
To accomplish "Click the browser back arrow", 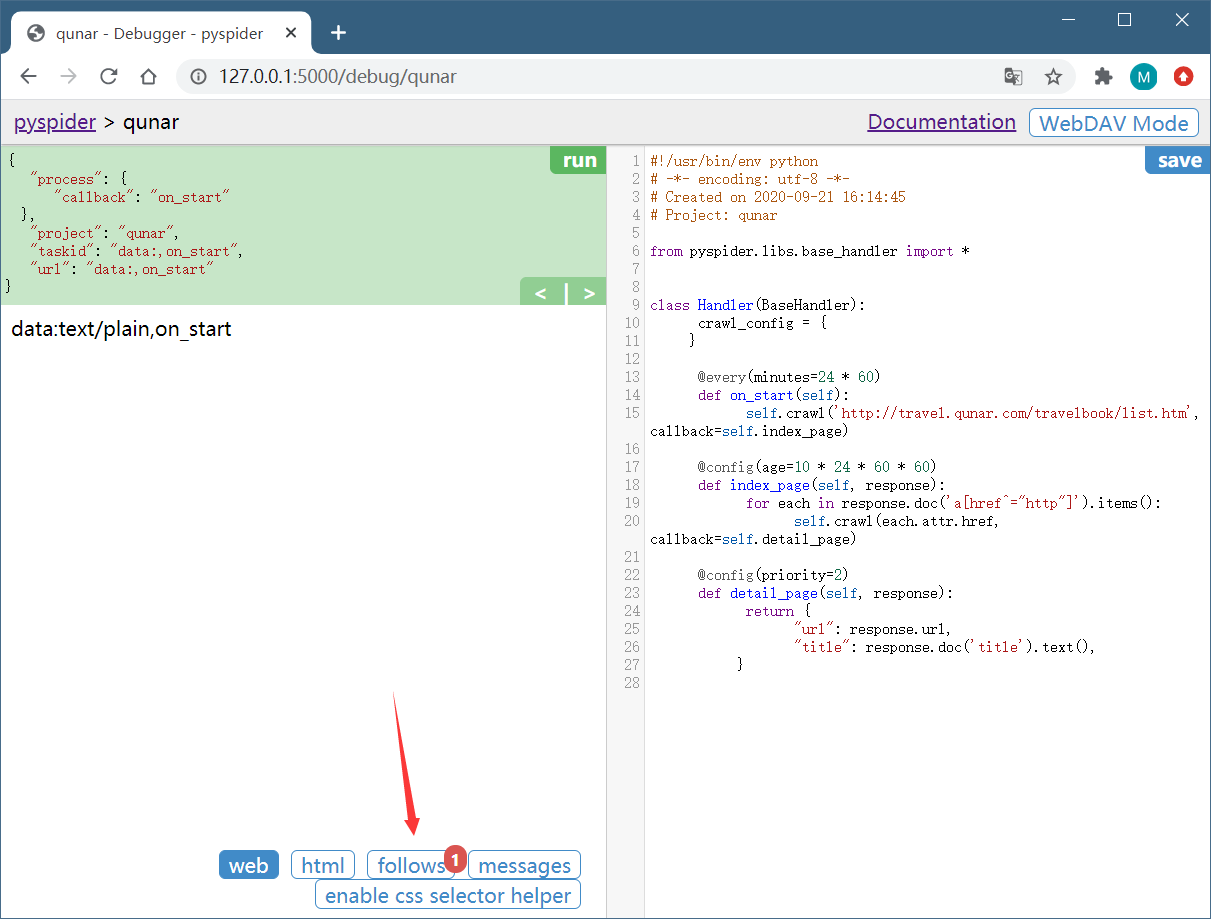I will [x=29, y=77].
